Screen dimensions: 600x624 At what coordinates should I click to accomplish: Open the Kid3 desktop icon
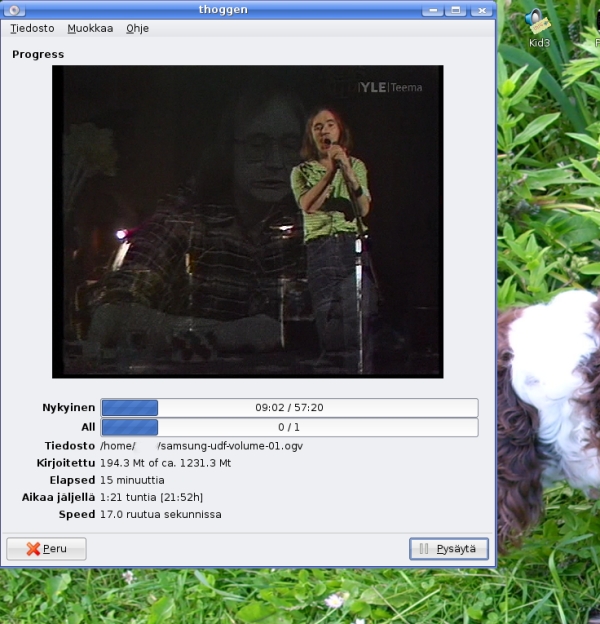pos(539,29)
